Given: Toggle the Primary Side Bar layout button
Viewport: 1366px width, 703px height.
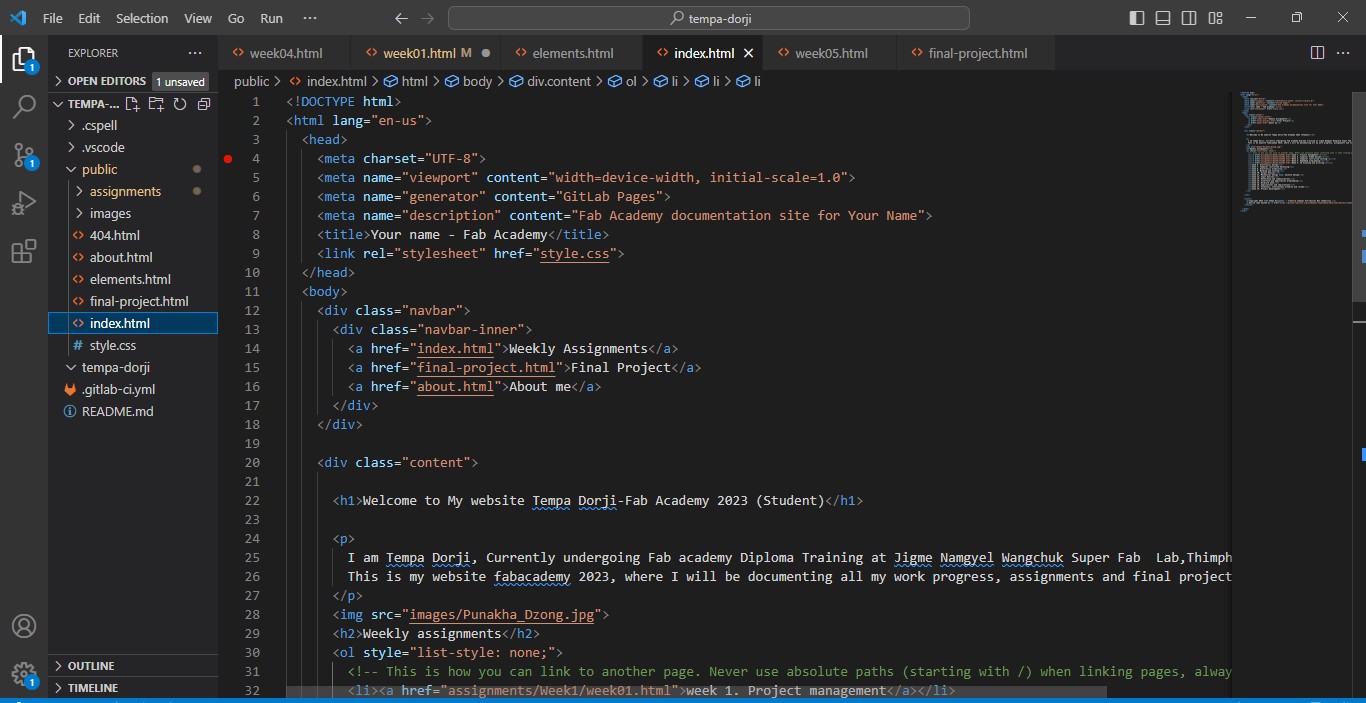Looking at the screenshot, I should [x=1137, y=18].
